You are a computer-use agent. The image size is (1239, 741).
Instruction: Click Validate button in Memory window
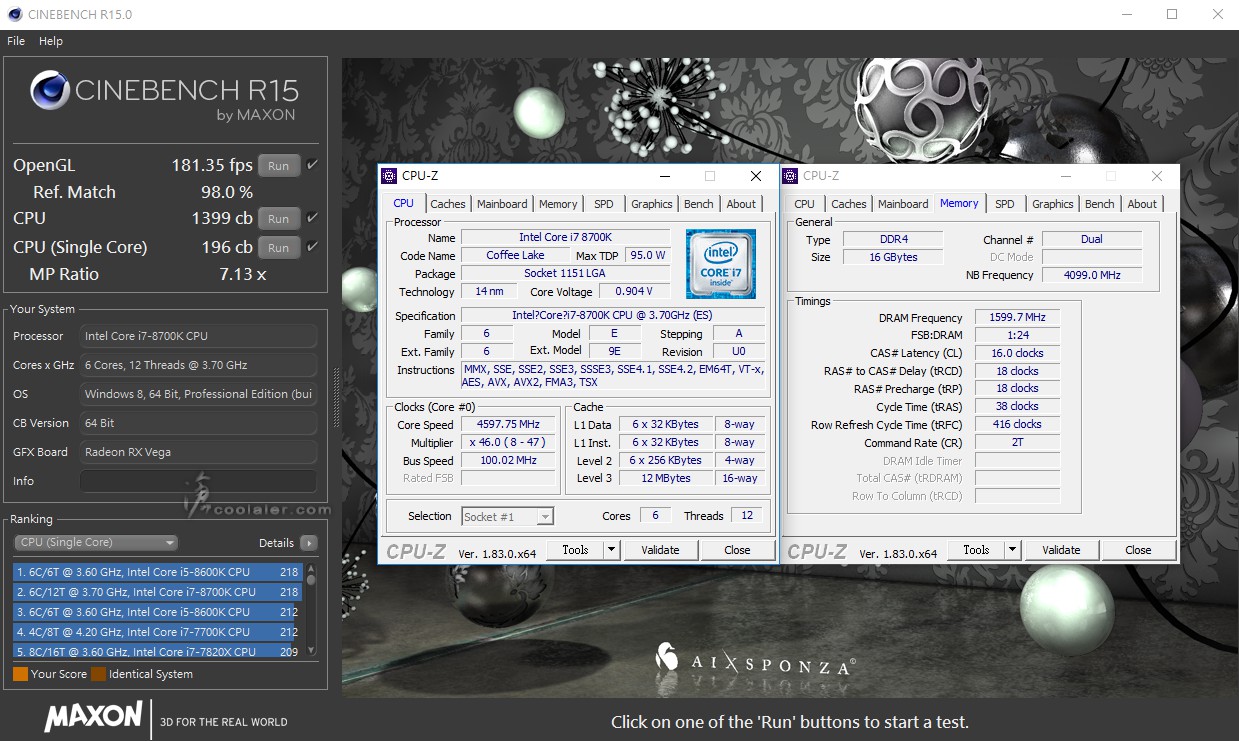click(x=1061, y=550)
